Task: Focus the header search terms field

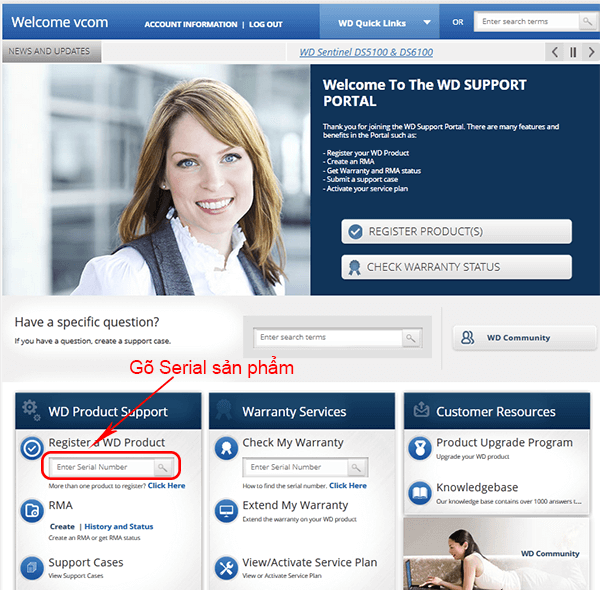Action: point(527,21)
